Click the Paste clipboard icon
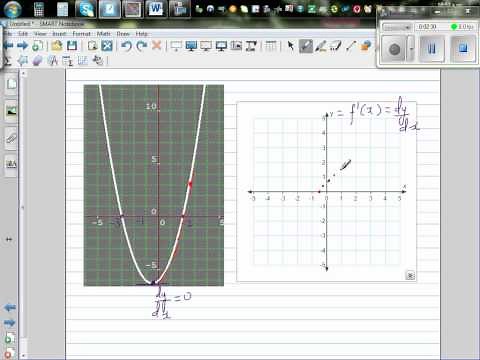 point(92,46)
